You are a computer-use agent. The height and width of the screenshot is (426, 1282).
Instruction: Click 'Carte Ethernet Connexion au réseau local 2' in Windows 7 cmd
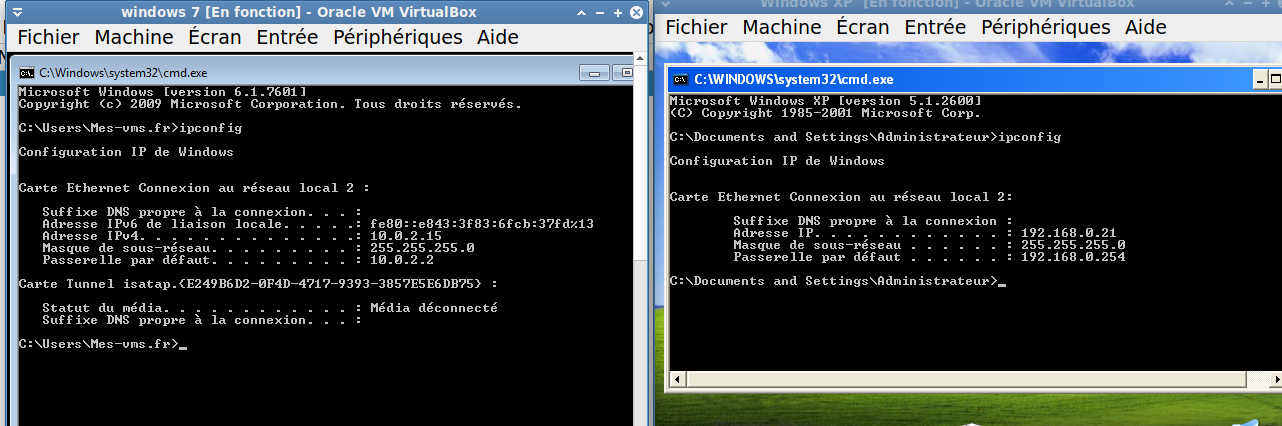194,188
